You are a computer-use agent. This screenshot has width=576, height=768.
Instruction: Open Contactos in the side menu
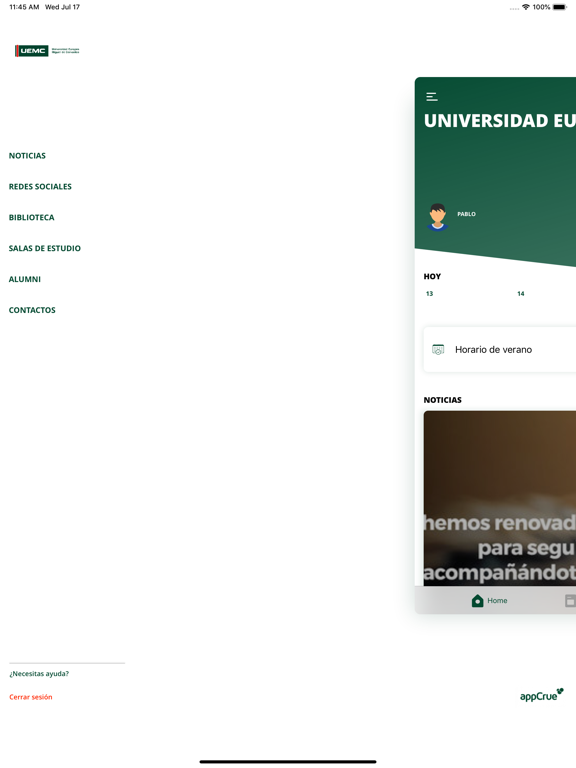coord(32,310)
